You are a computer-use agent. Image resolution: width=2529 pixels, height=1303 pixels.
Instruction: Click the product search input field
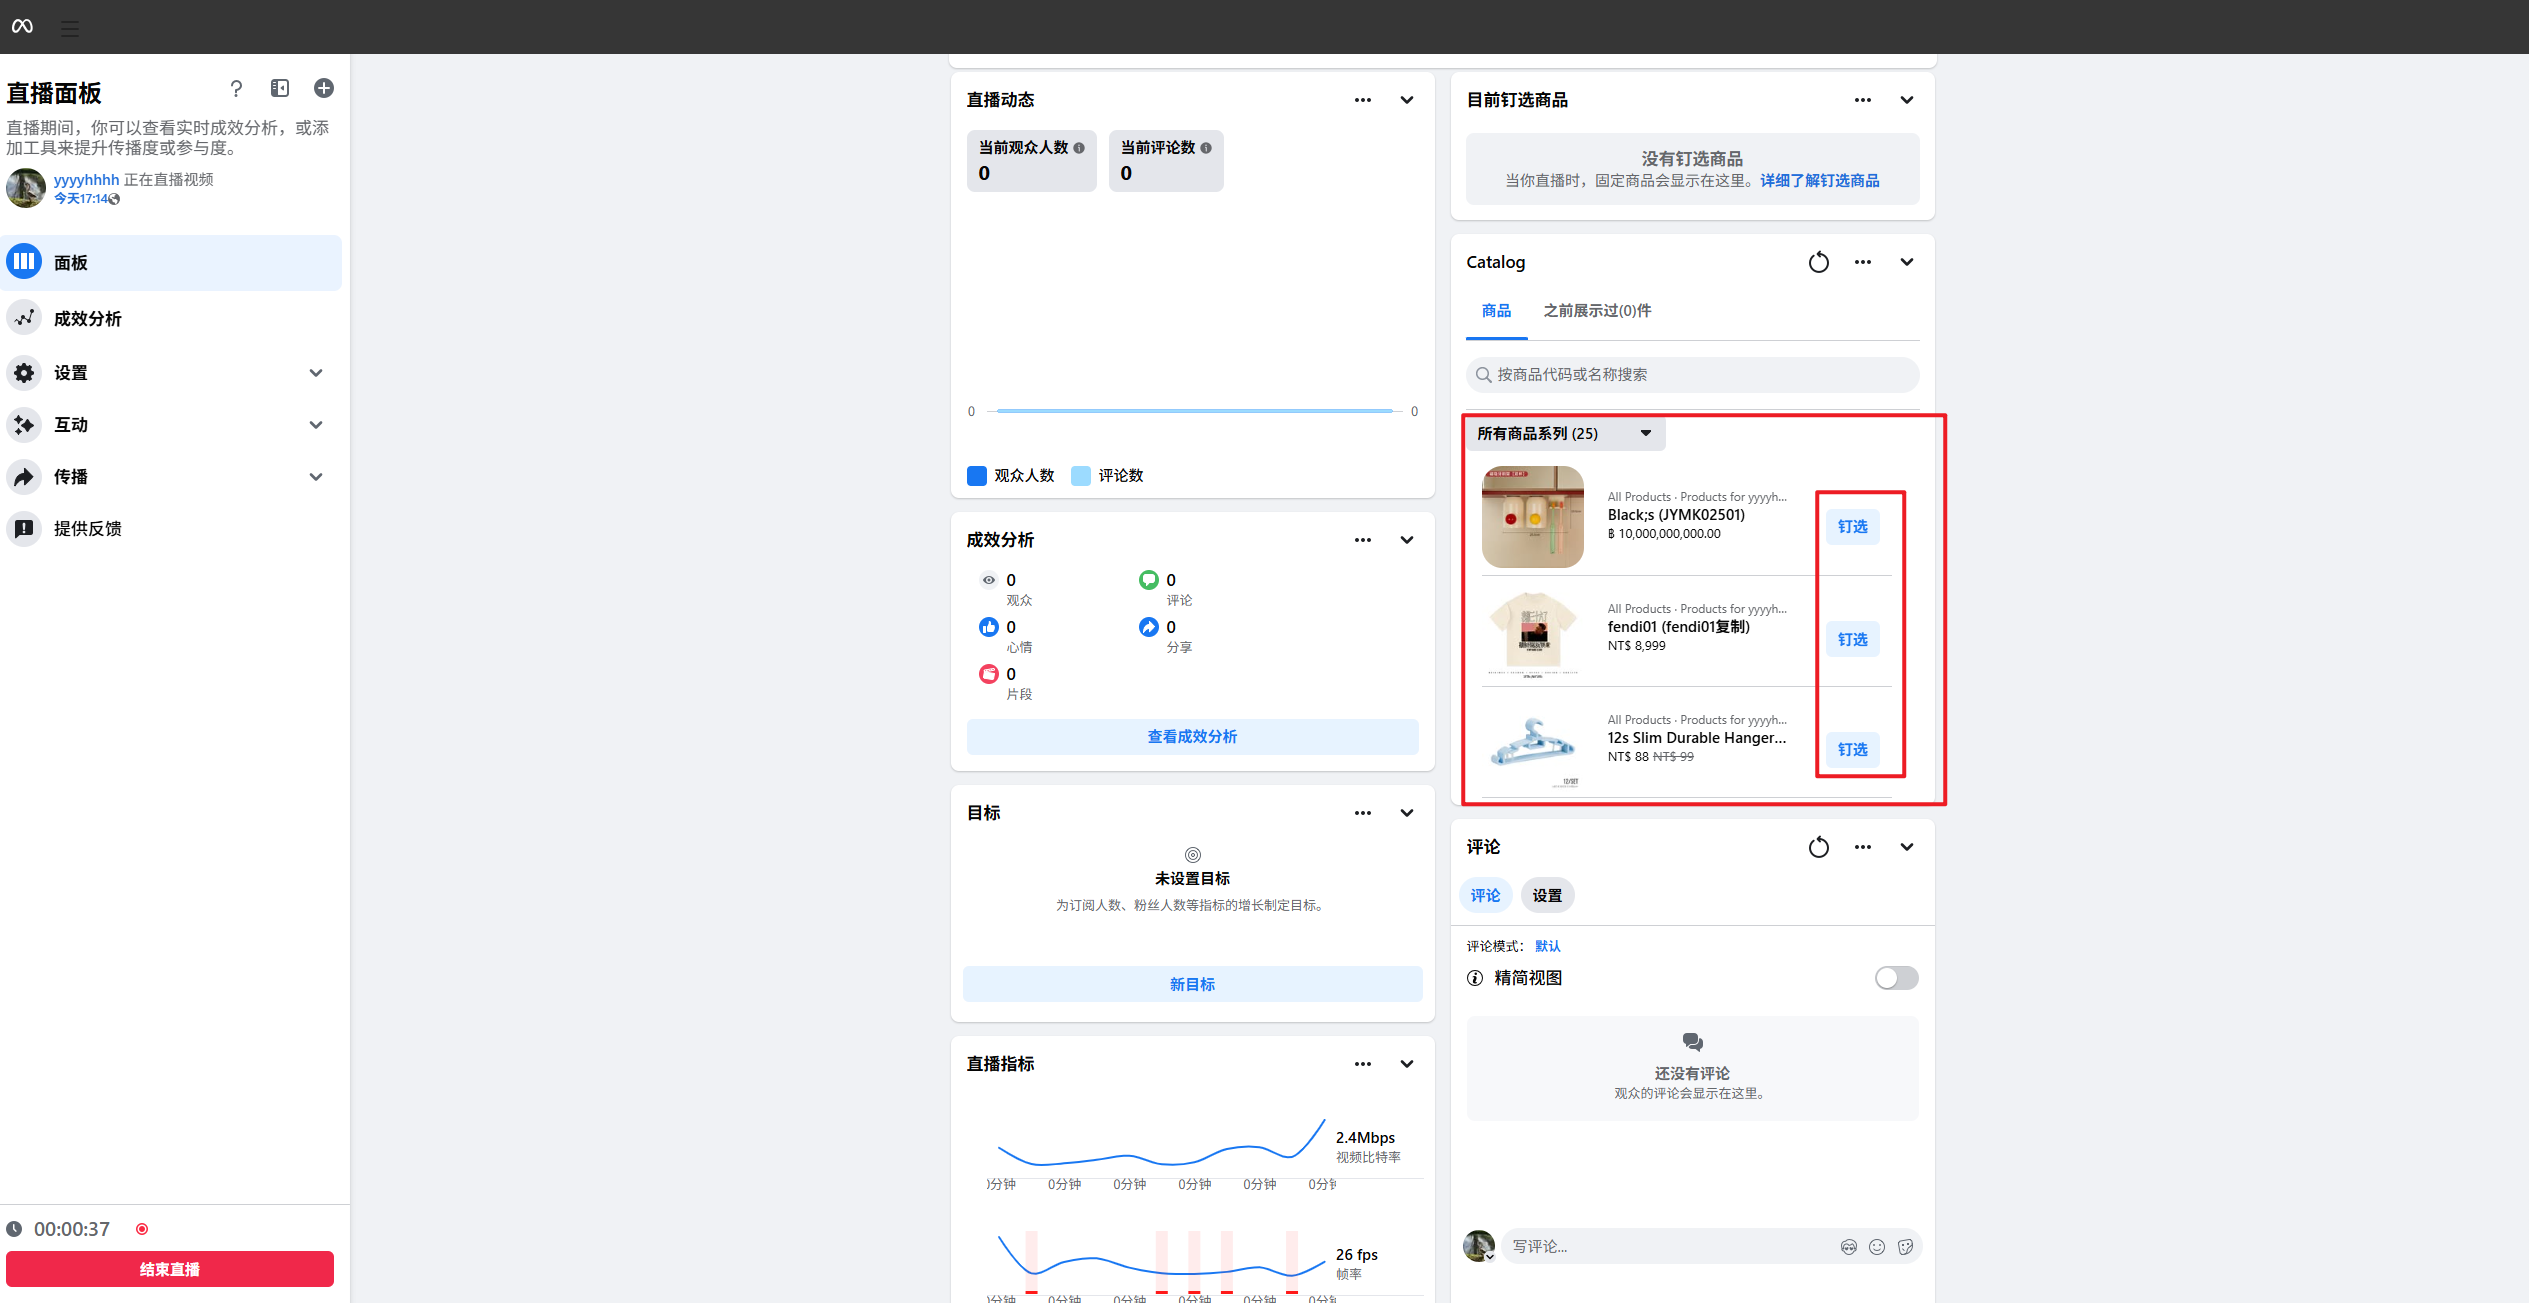click(x=1692, y=375)
